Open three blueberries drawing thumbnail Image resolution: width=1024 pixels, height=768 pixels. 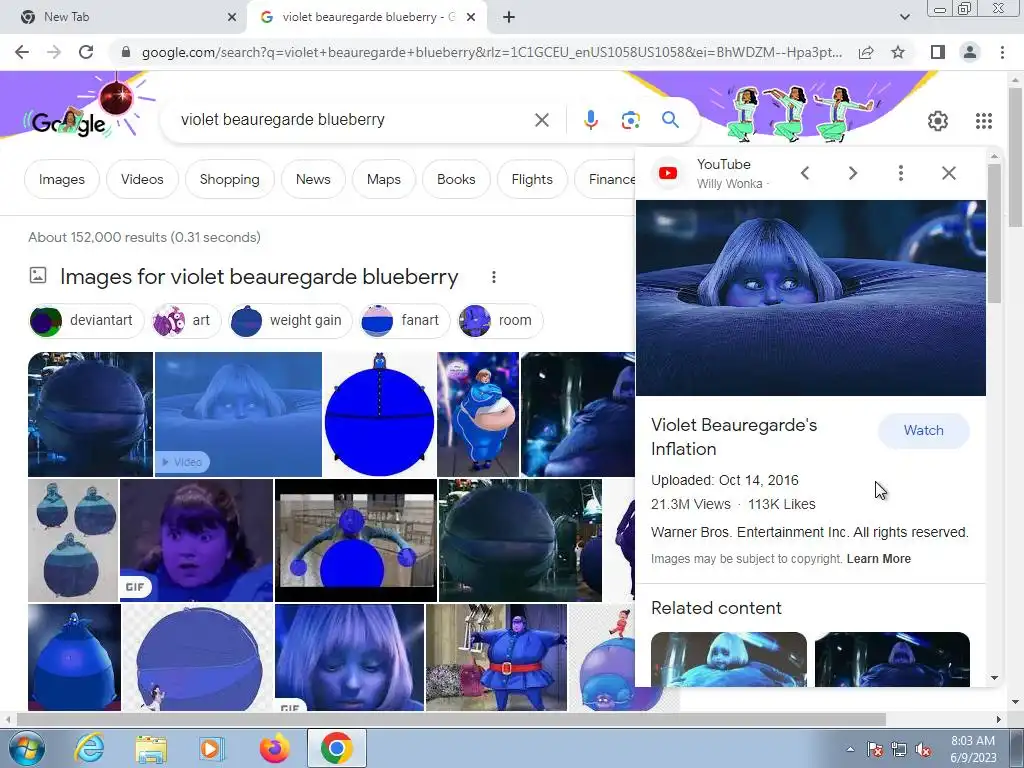(73, 540)
